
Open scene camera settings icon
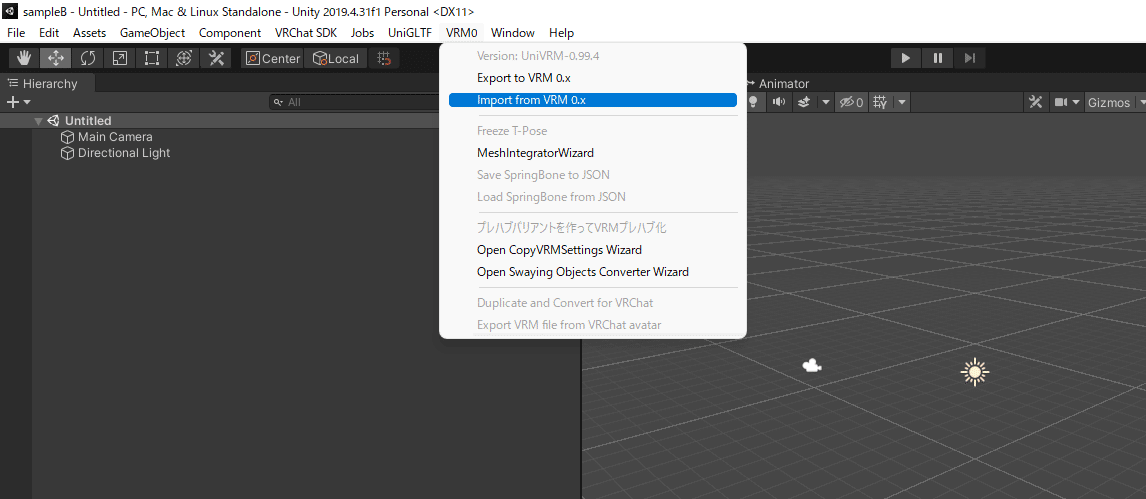pyautogui.click(x=1060, y=102)
